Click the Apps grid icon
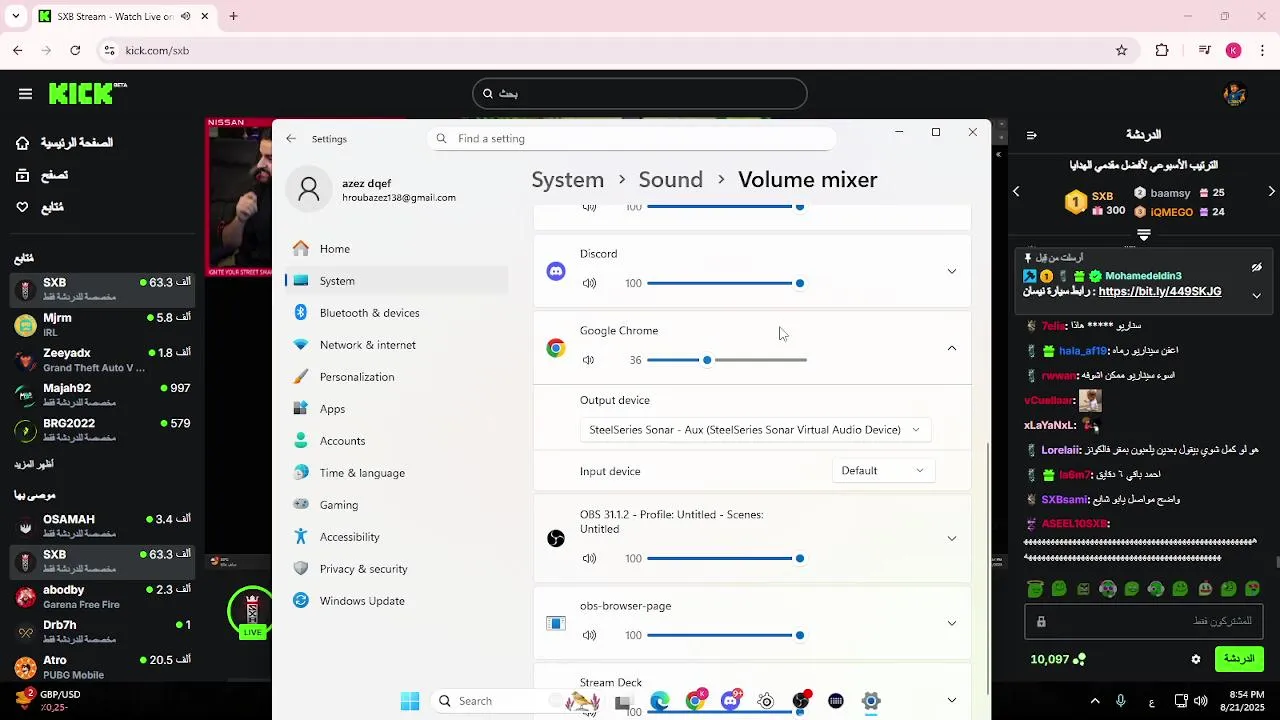This screenshot has height=720, width=1280. point(301,409)
